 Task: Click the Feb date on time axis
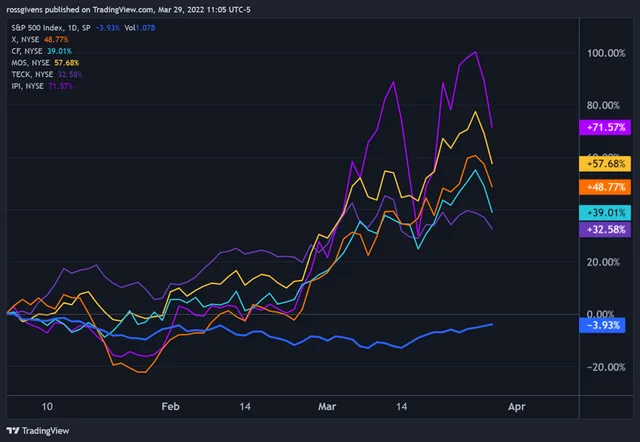(x=170, y=406)
